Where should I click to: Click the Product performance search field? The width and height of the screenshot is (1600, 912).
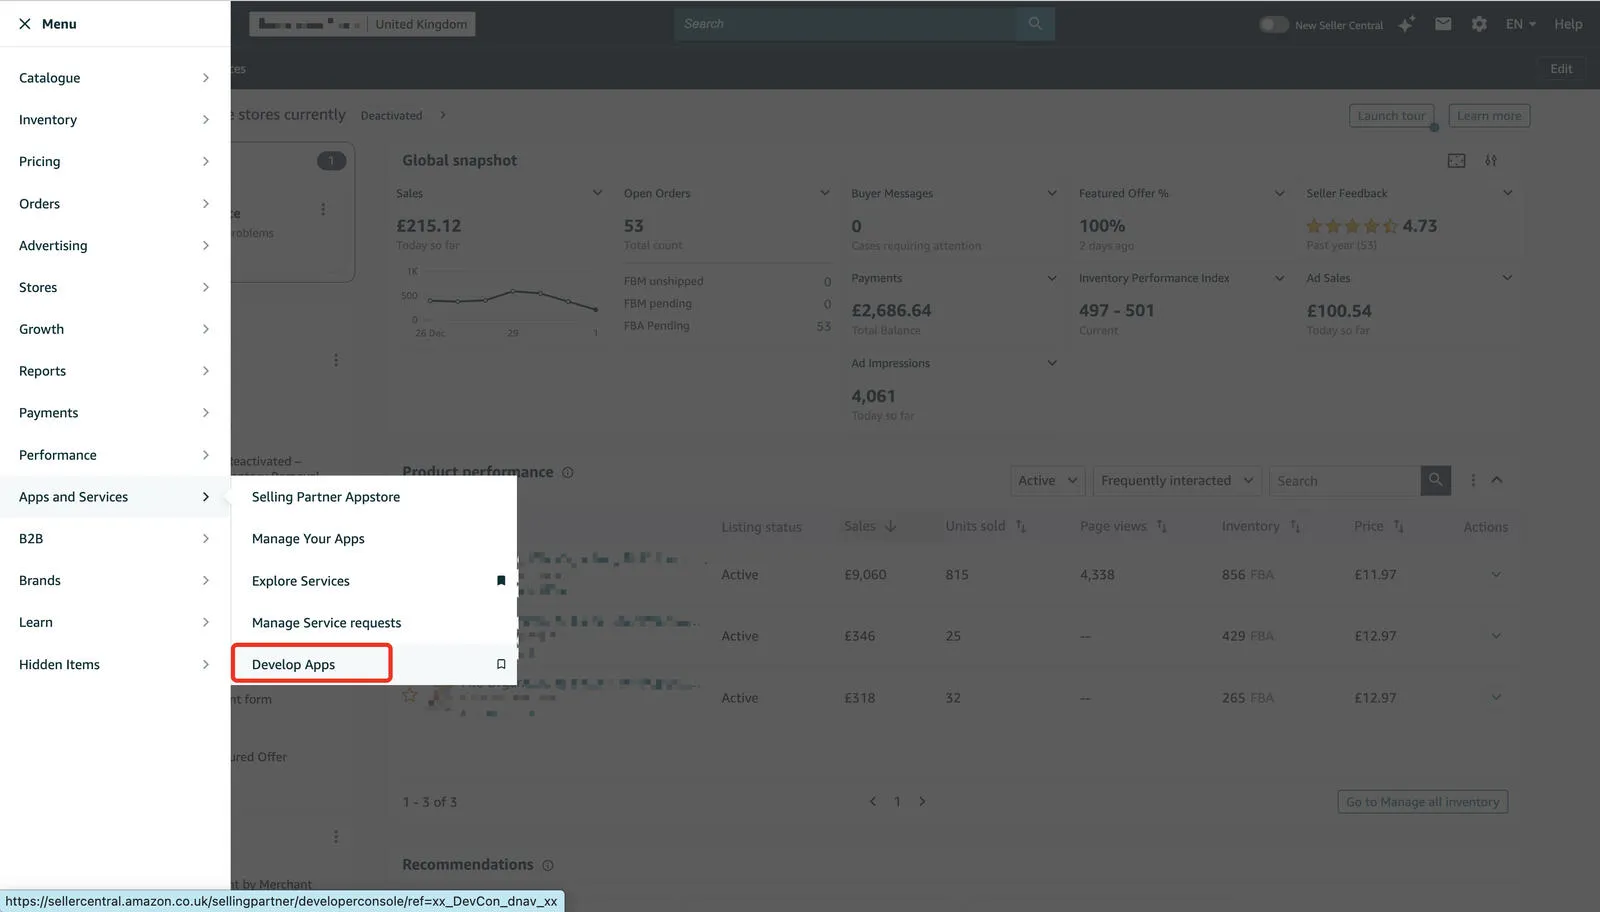pos(1343,480)
